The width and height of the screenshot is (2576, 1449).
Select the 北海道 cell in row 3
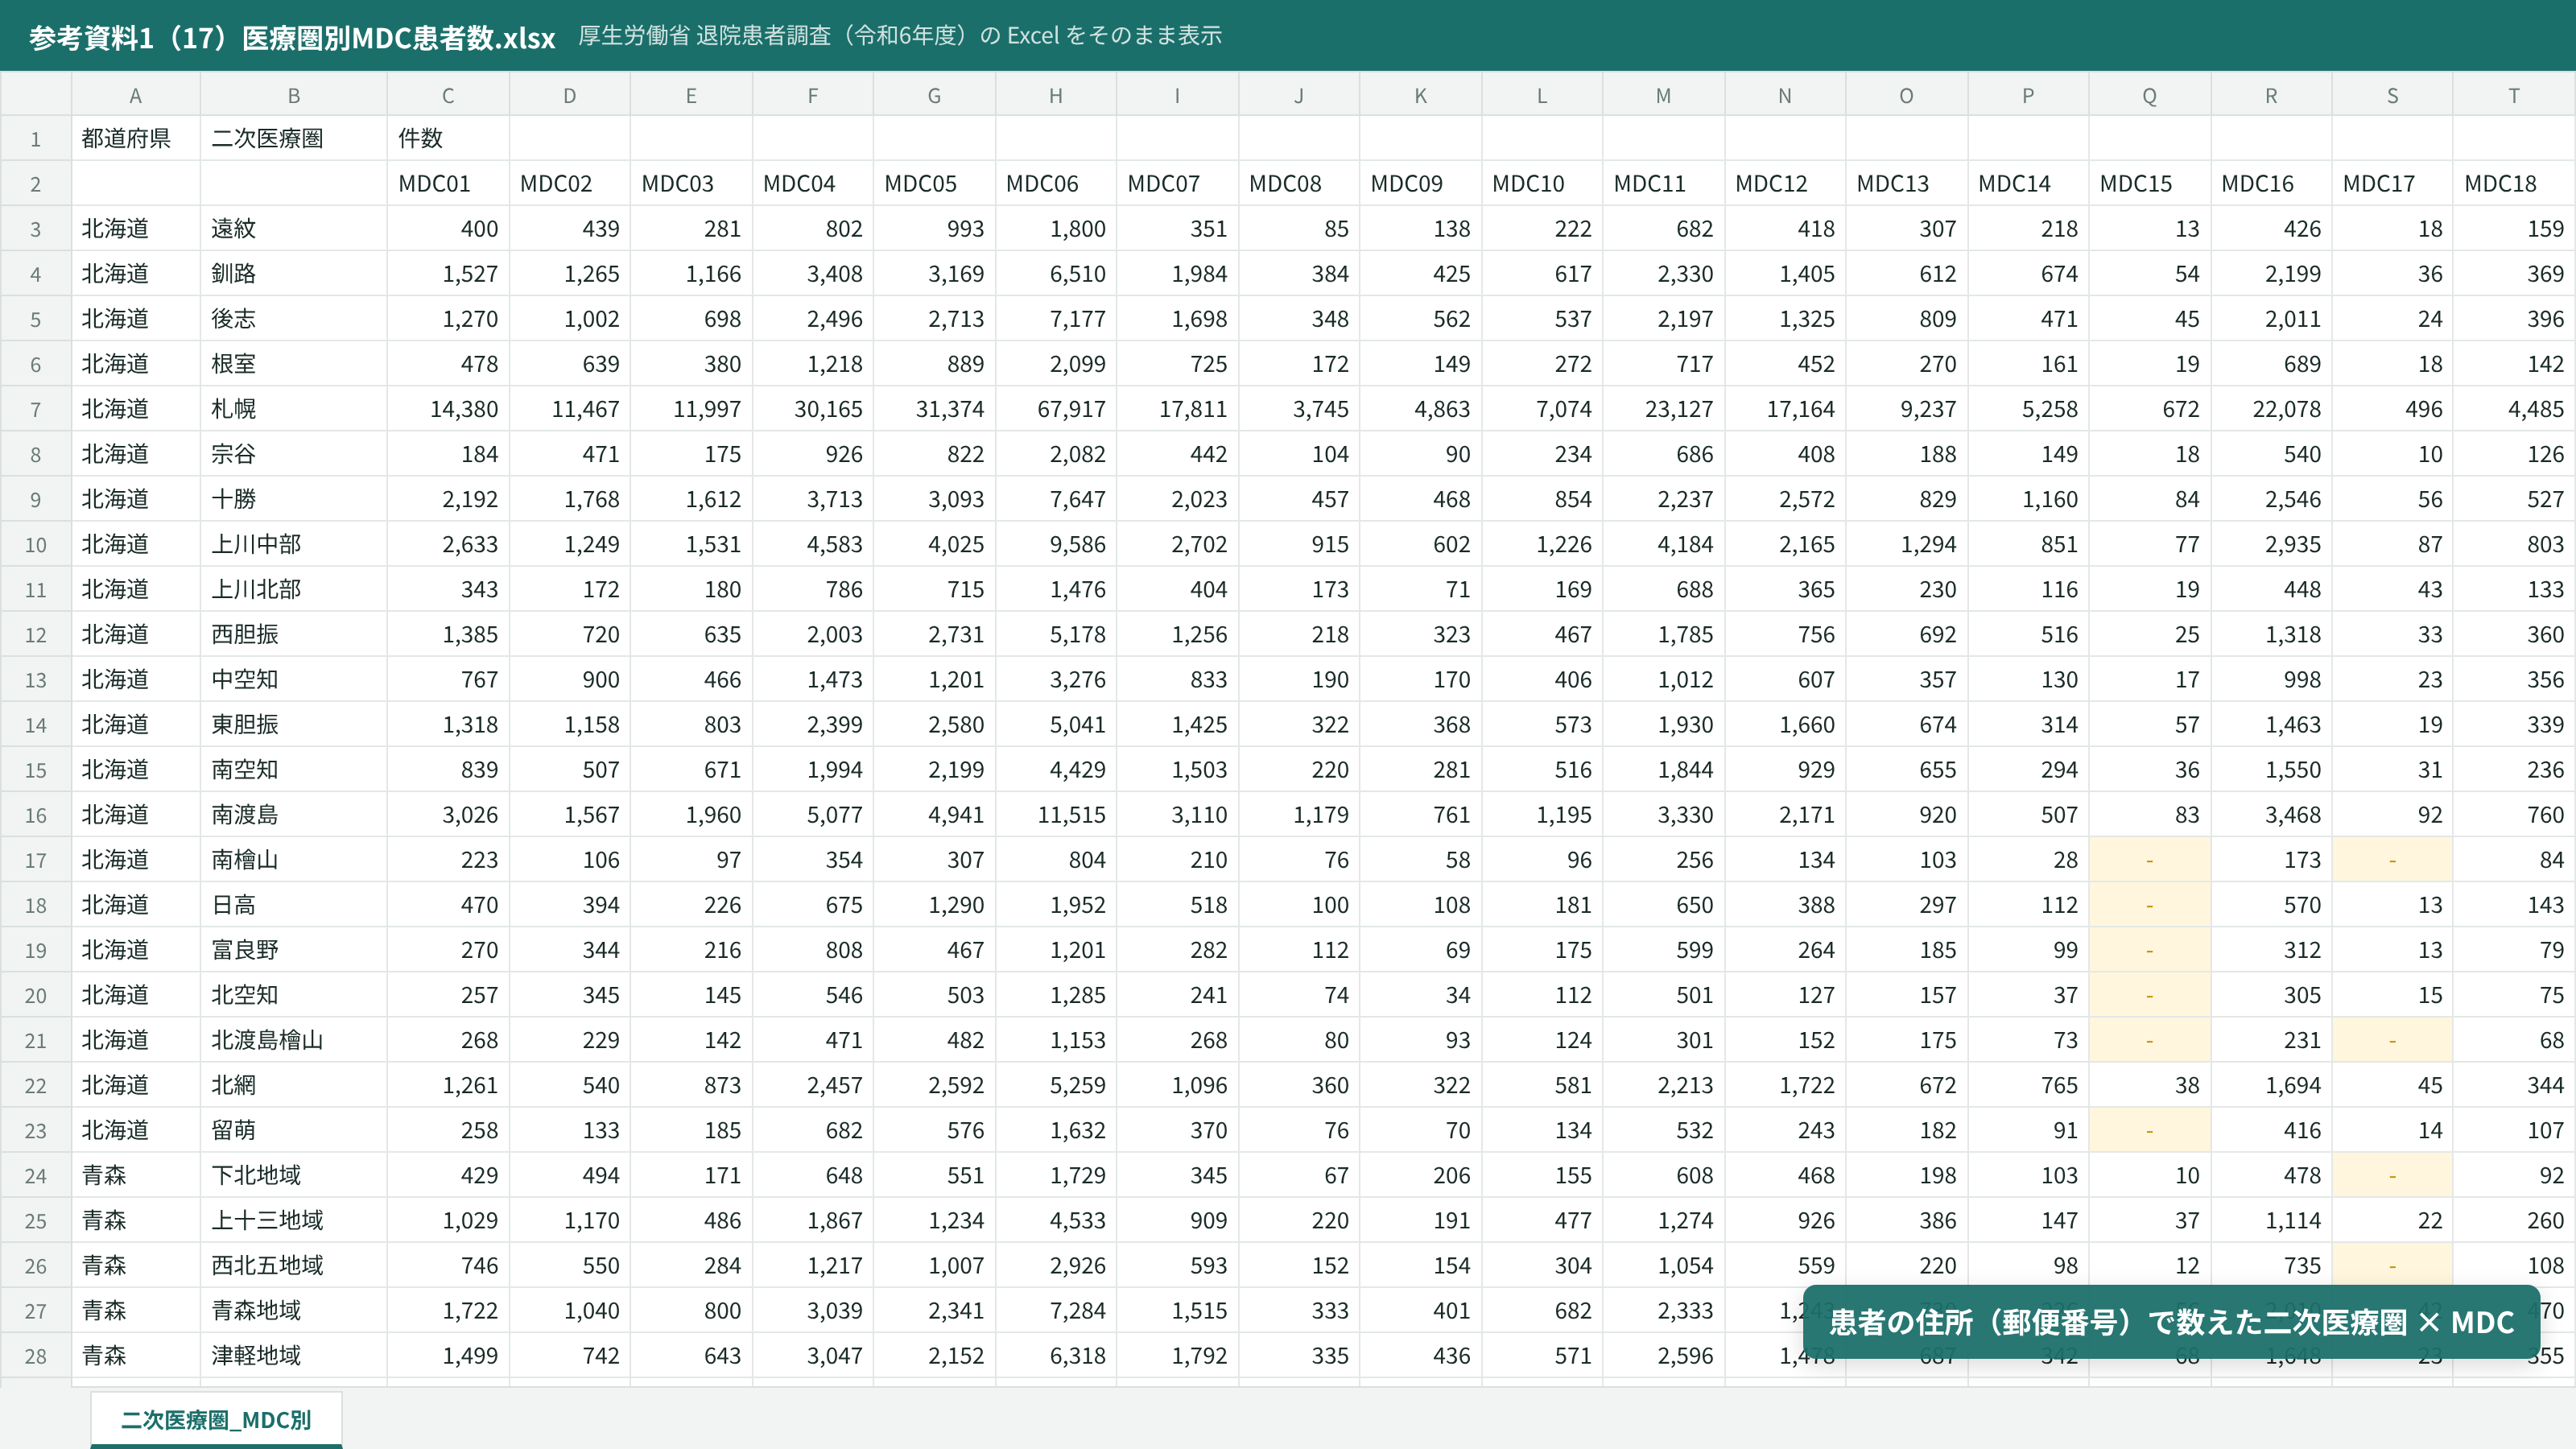[136, 229]
